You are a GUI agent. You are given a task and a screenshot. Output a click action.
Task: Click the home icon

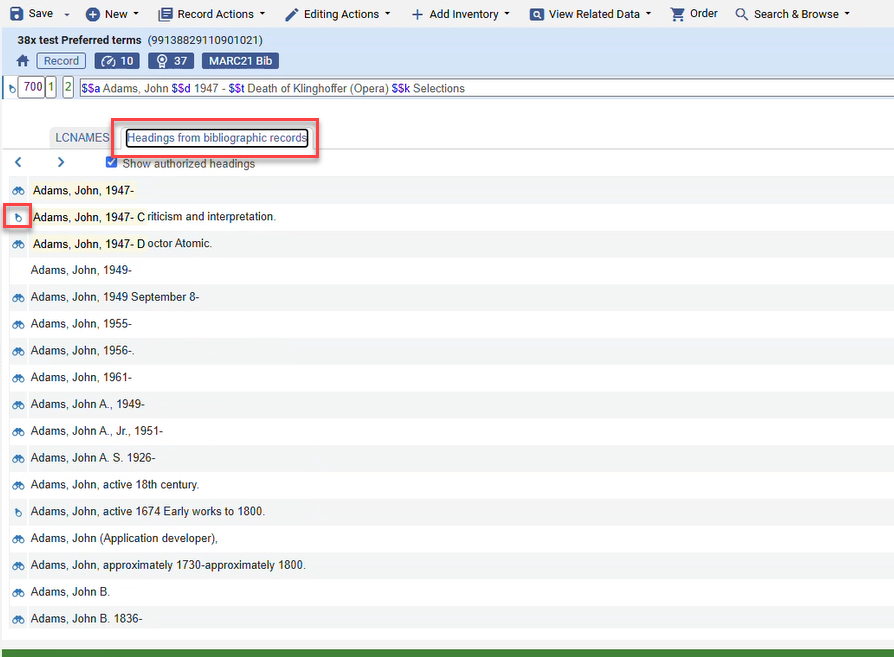[23, 60]
